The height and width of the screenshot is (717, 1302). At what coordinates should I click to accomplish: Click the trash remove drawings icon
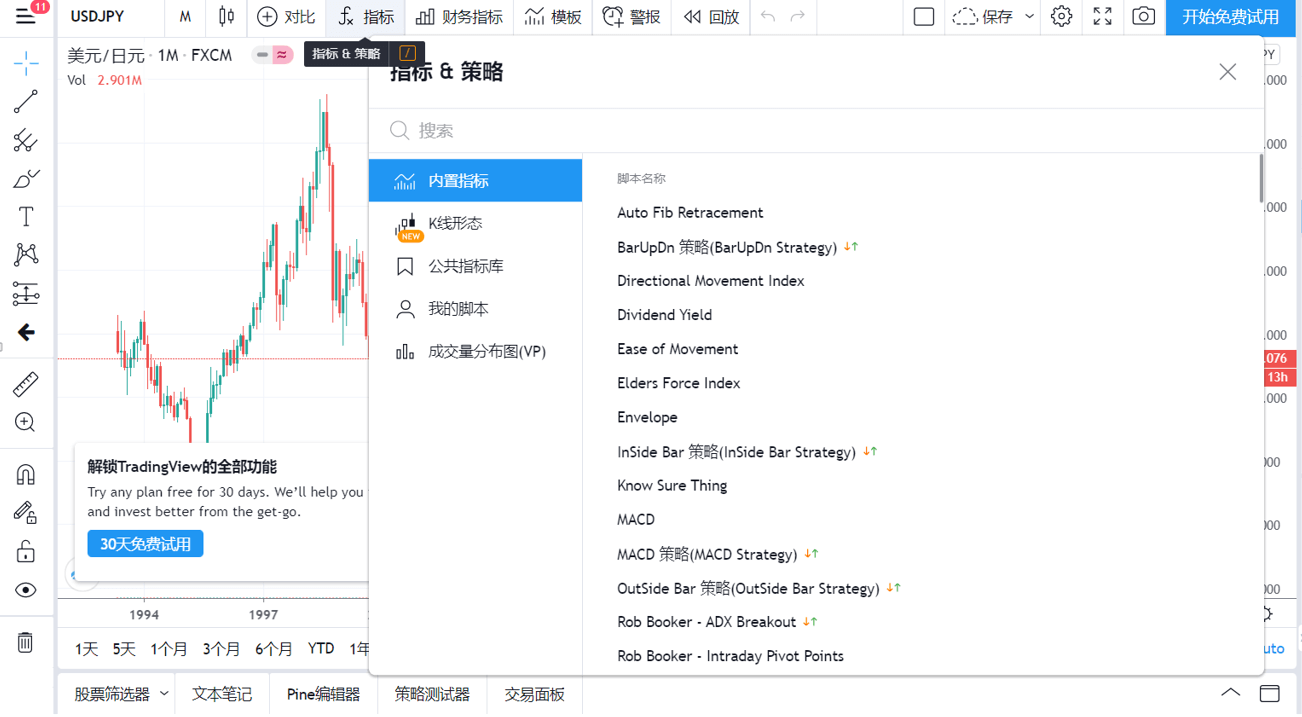pyautogui.click(x=26, y=642)
